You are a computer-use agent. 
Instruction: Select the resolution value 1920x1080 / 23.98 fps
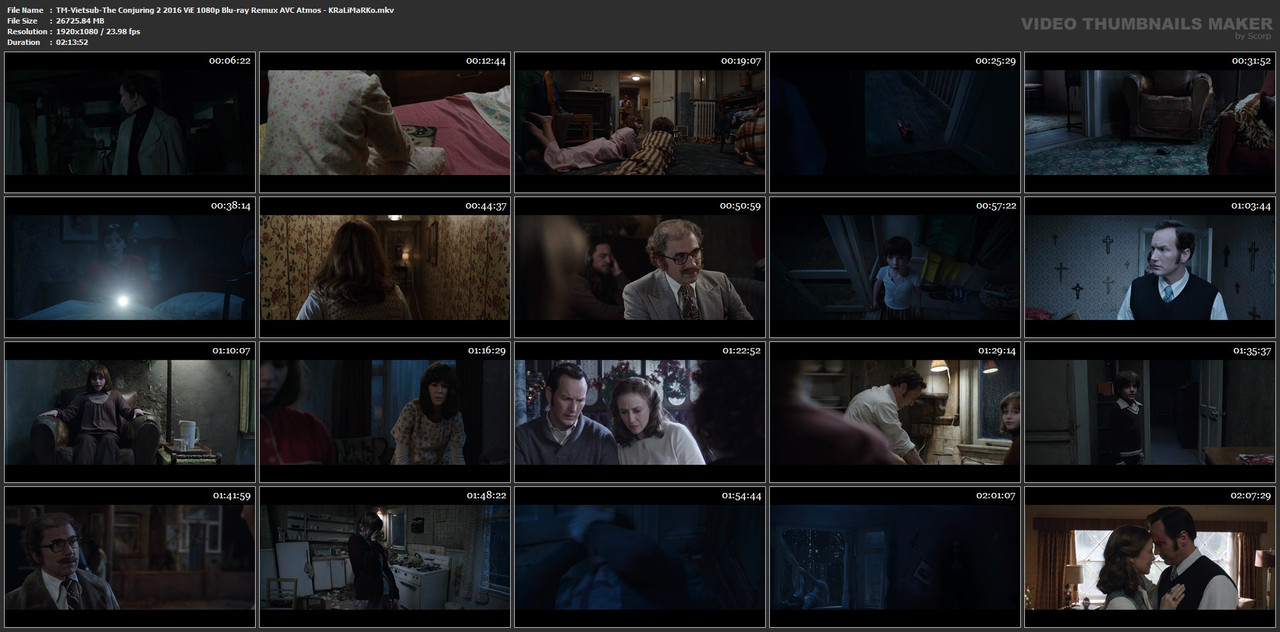pos(98,32)
